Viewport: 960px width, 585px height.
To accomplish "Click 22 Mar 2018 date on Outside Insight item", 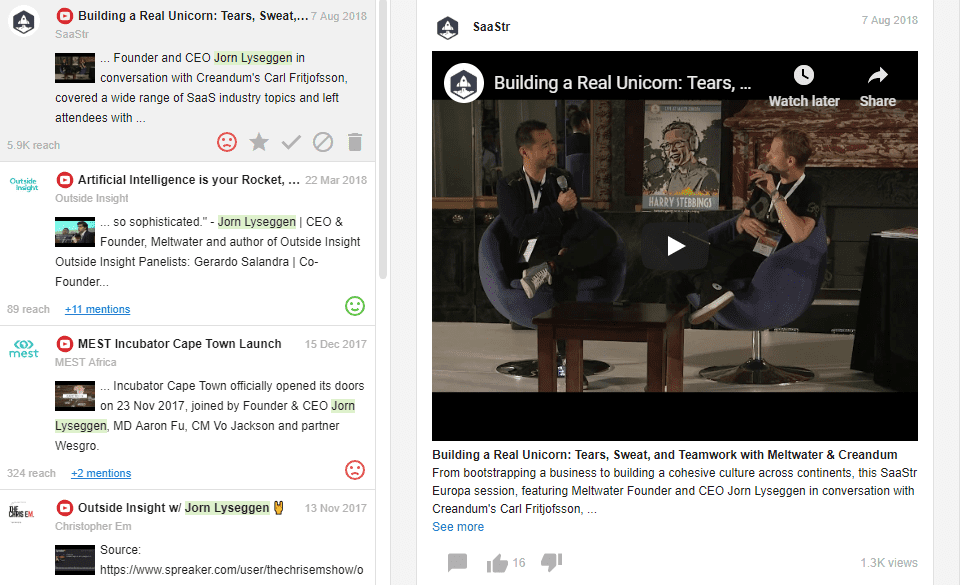I will point(336,180).
